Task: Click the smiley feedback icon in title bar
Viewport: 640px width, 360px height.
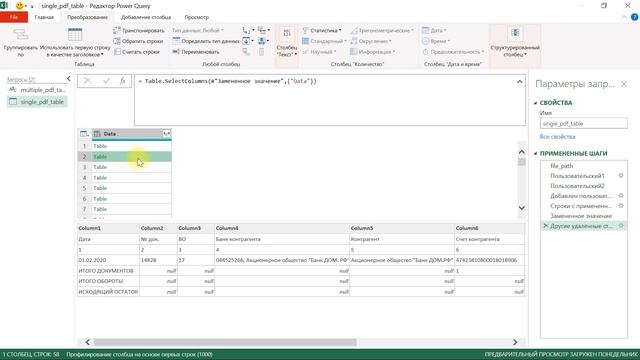Action: (x=19, y=6)
